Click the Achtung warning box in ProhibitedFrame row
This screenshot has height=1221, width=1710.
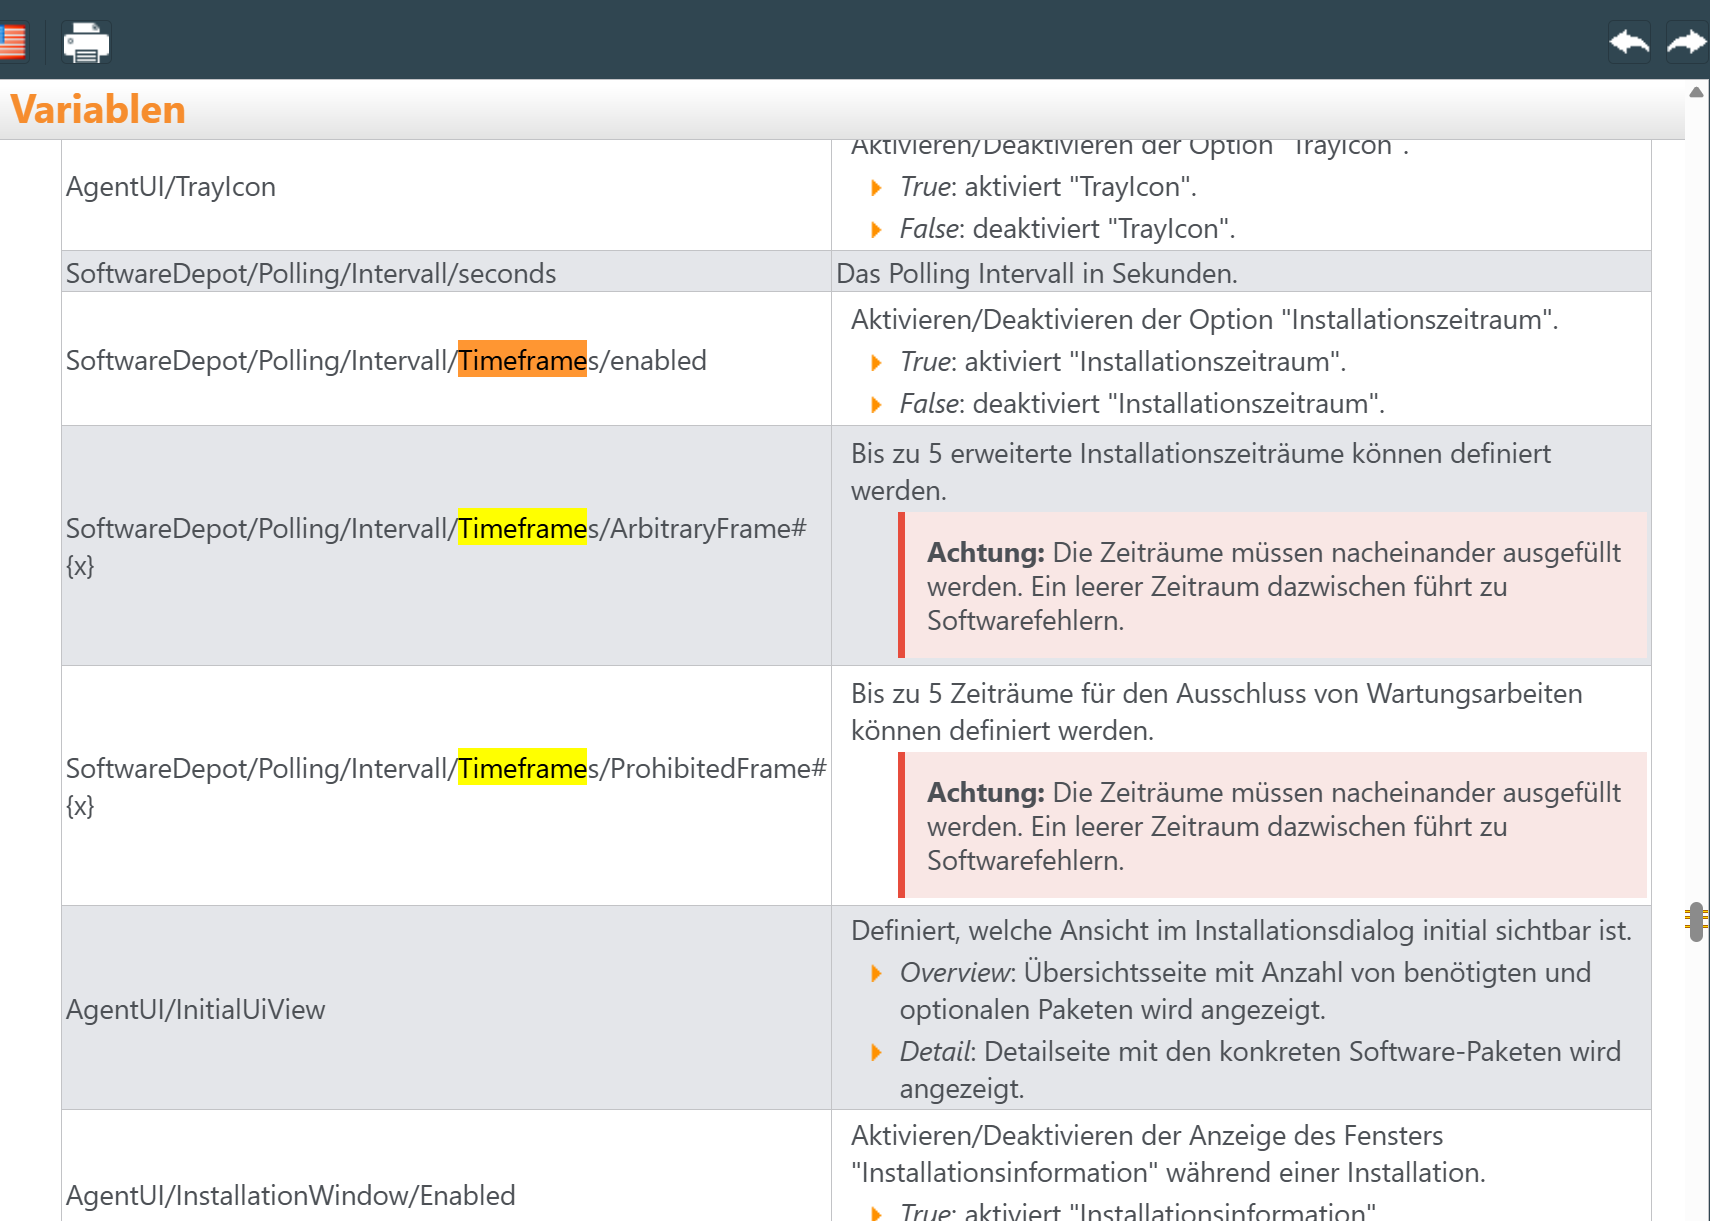click(1273, 826)
